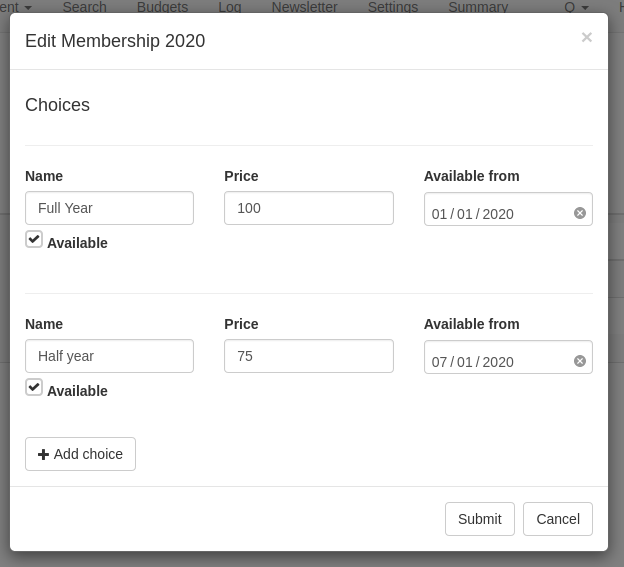Submit the membership form
Viewport: 624px width, 567px height.
479,519
